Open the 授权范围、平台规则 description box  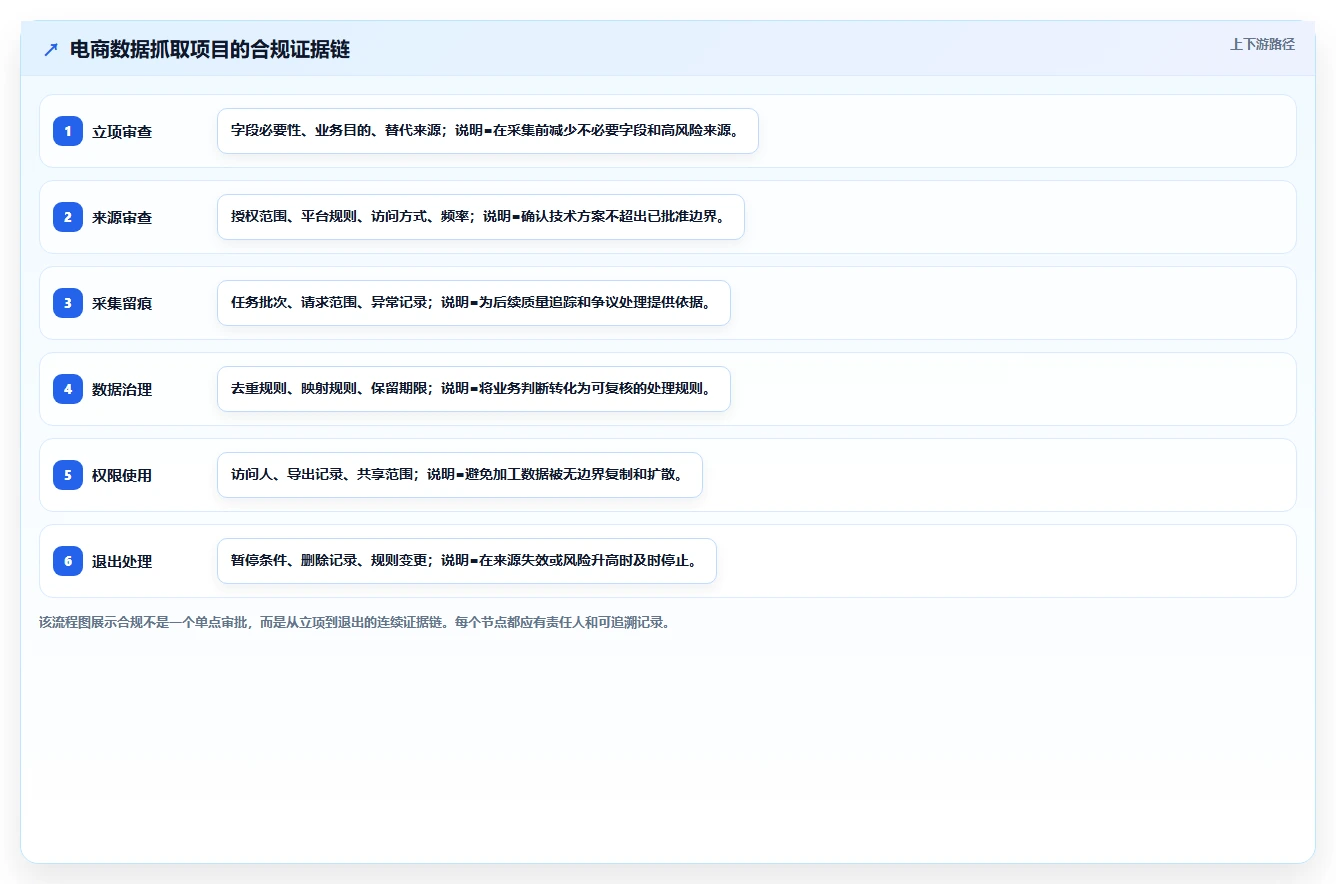(481, 217)
